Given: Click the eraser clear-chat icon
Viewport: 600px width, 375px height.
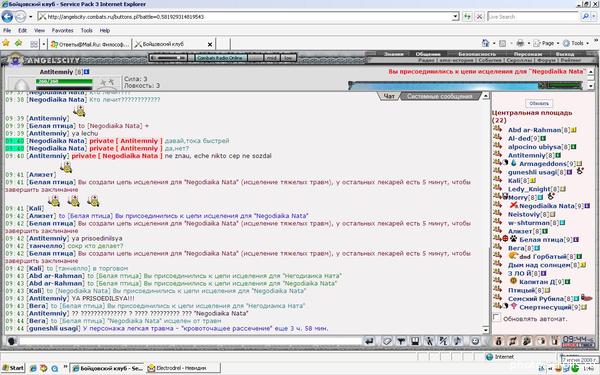Looking at the screenshot, I should pyautogui.click(x=387, y=341).
